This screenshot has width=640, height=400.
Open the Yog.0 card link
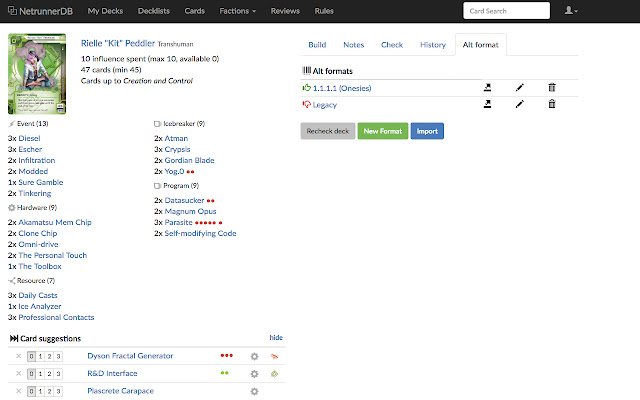174,171
